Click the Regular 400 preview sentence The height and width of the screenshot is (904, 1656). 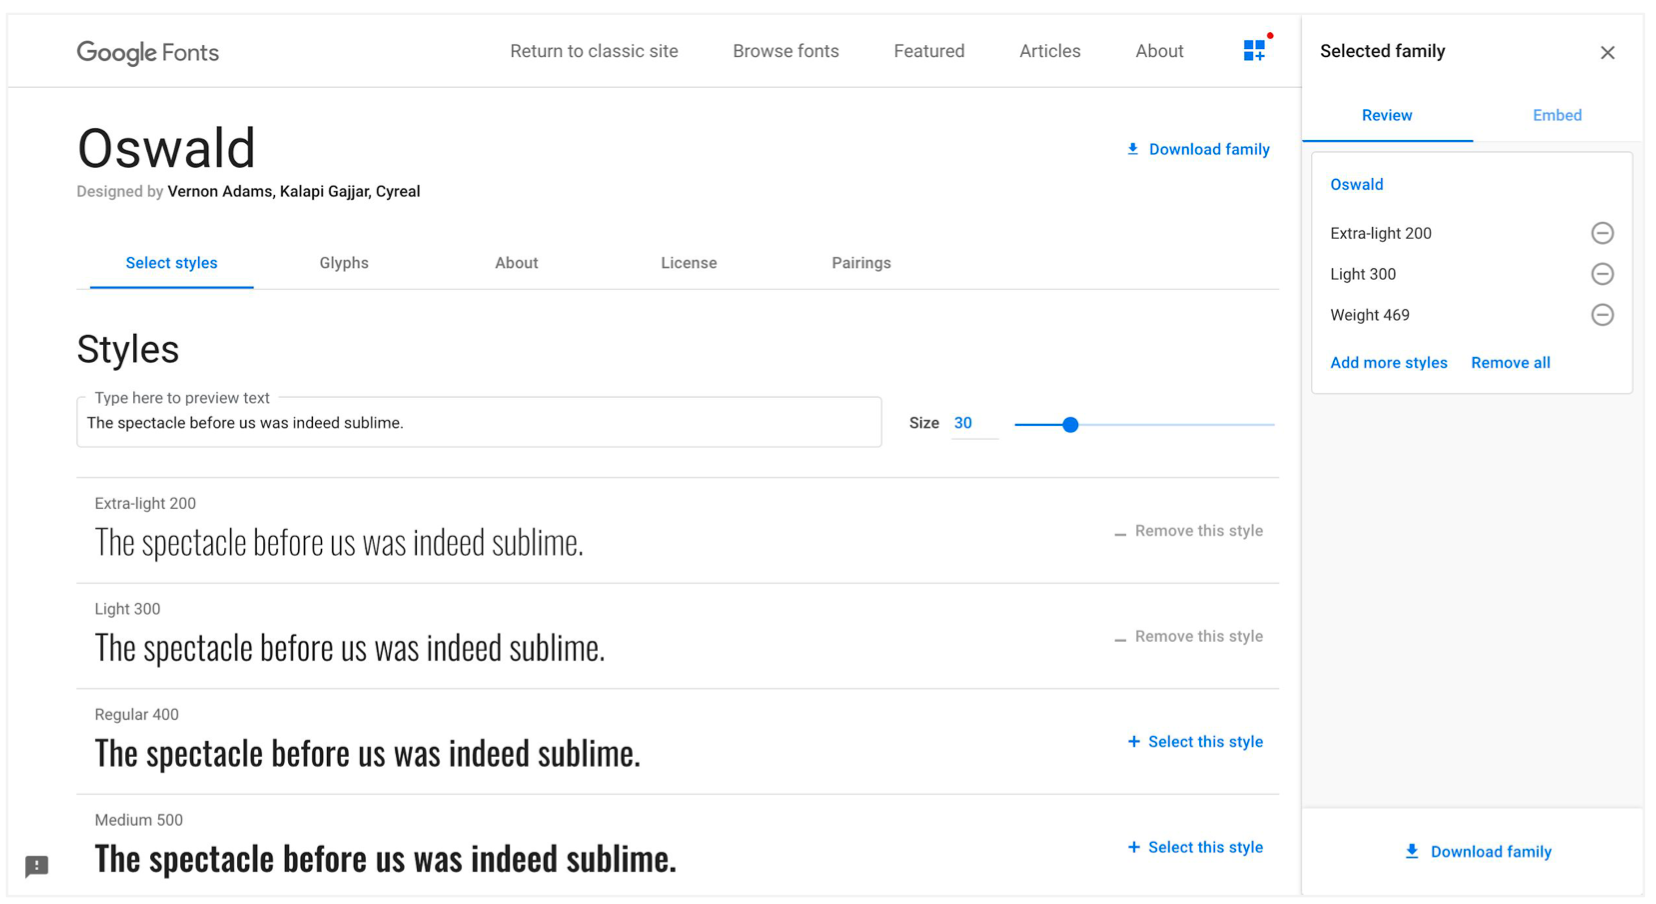(x=367, y=754)
